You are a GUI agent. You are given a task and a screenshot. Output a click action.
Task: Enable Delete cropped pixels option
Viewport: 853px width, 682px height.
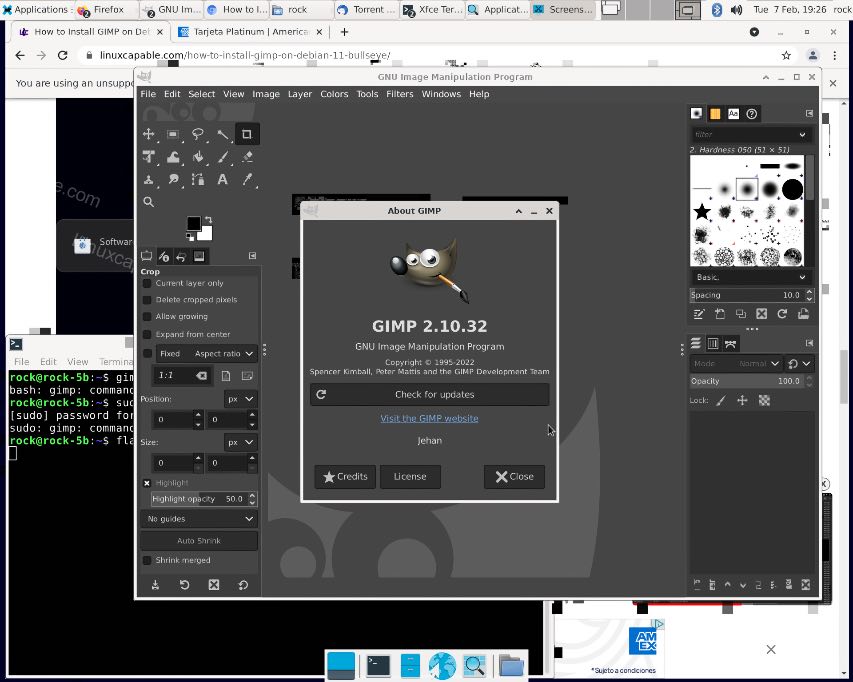pos(147,300)
